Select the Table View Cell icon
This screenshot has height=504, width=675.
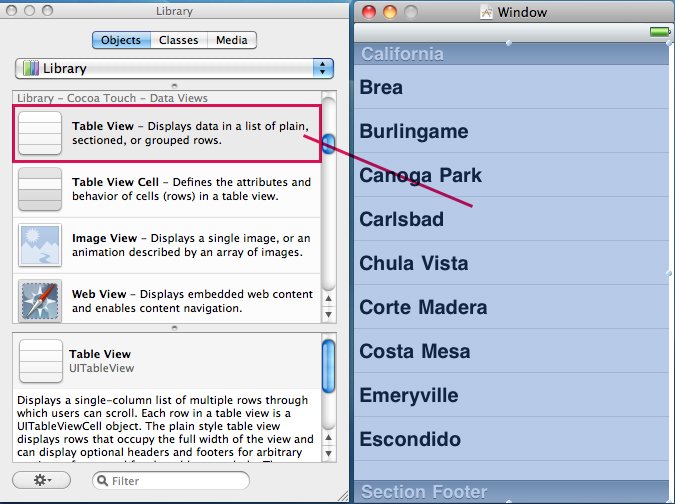point(40,189)
